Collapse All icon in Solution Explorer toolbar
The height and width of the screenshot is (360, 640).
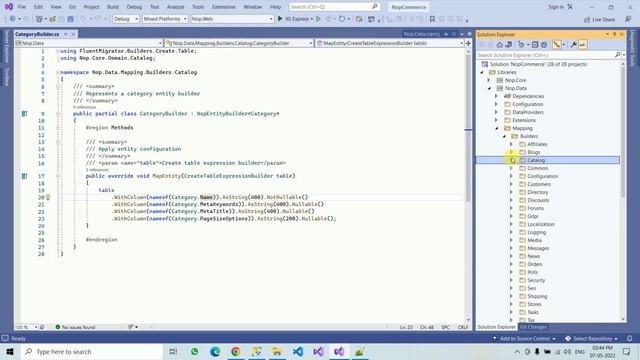pyautogui.click(x=535, y=45)
